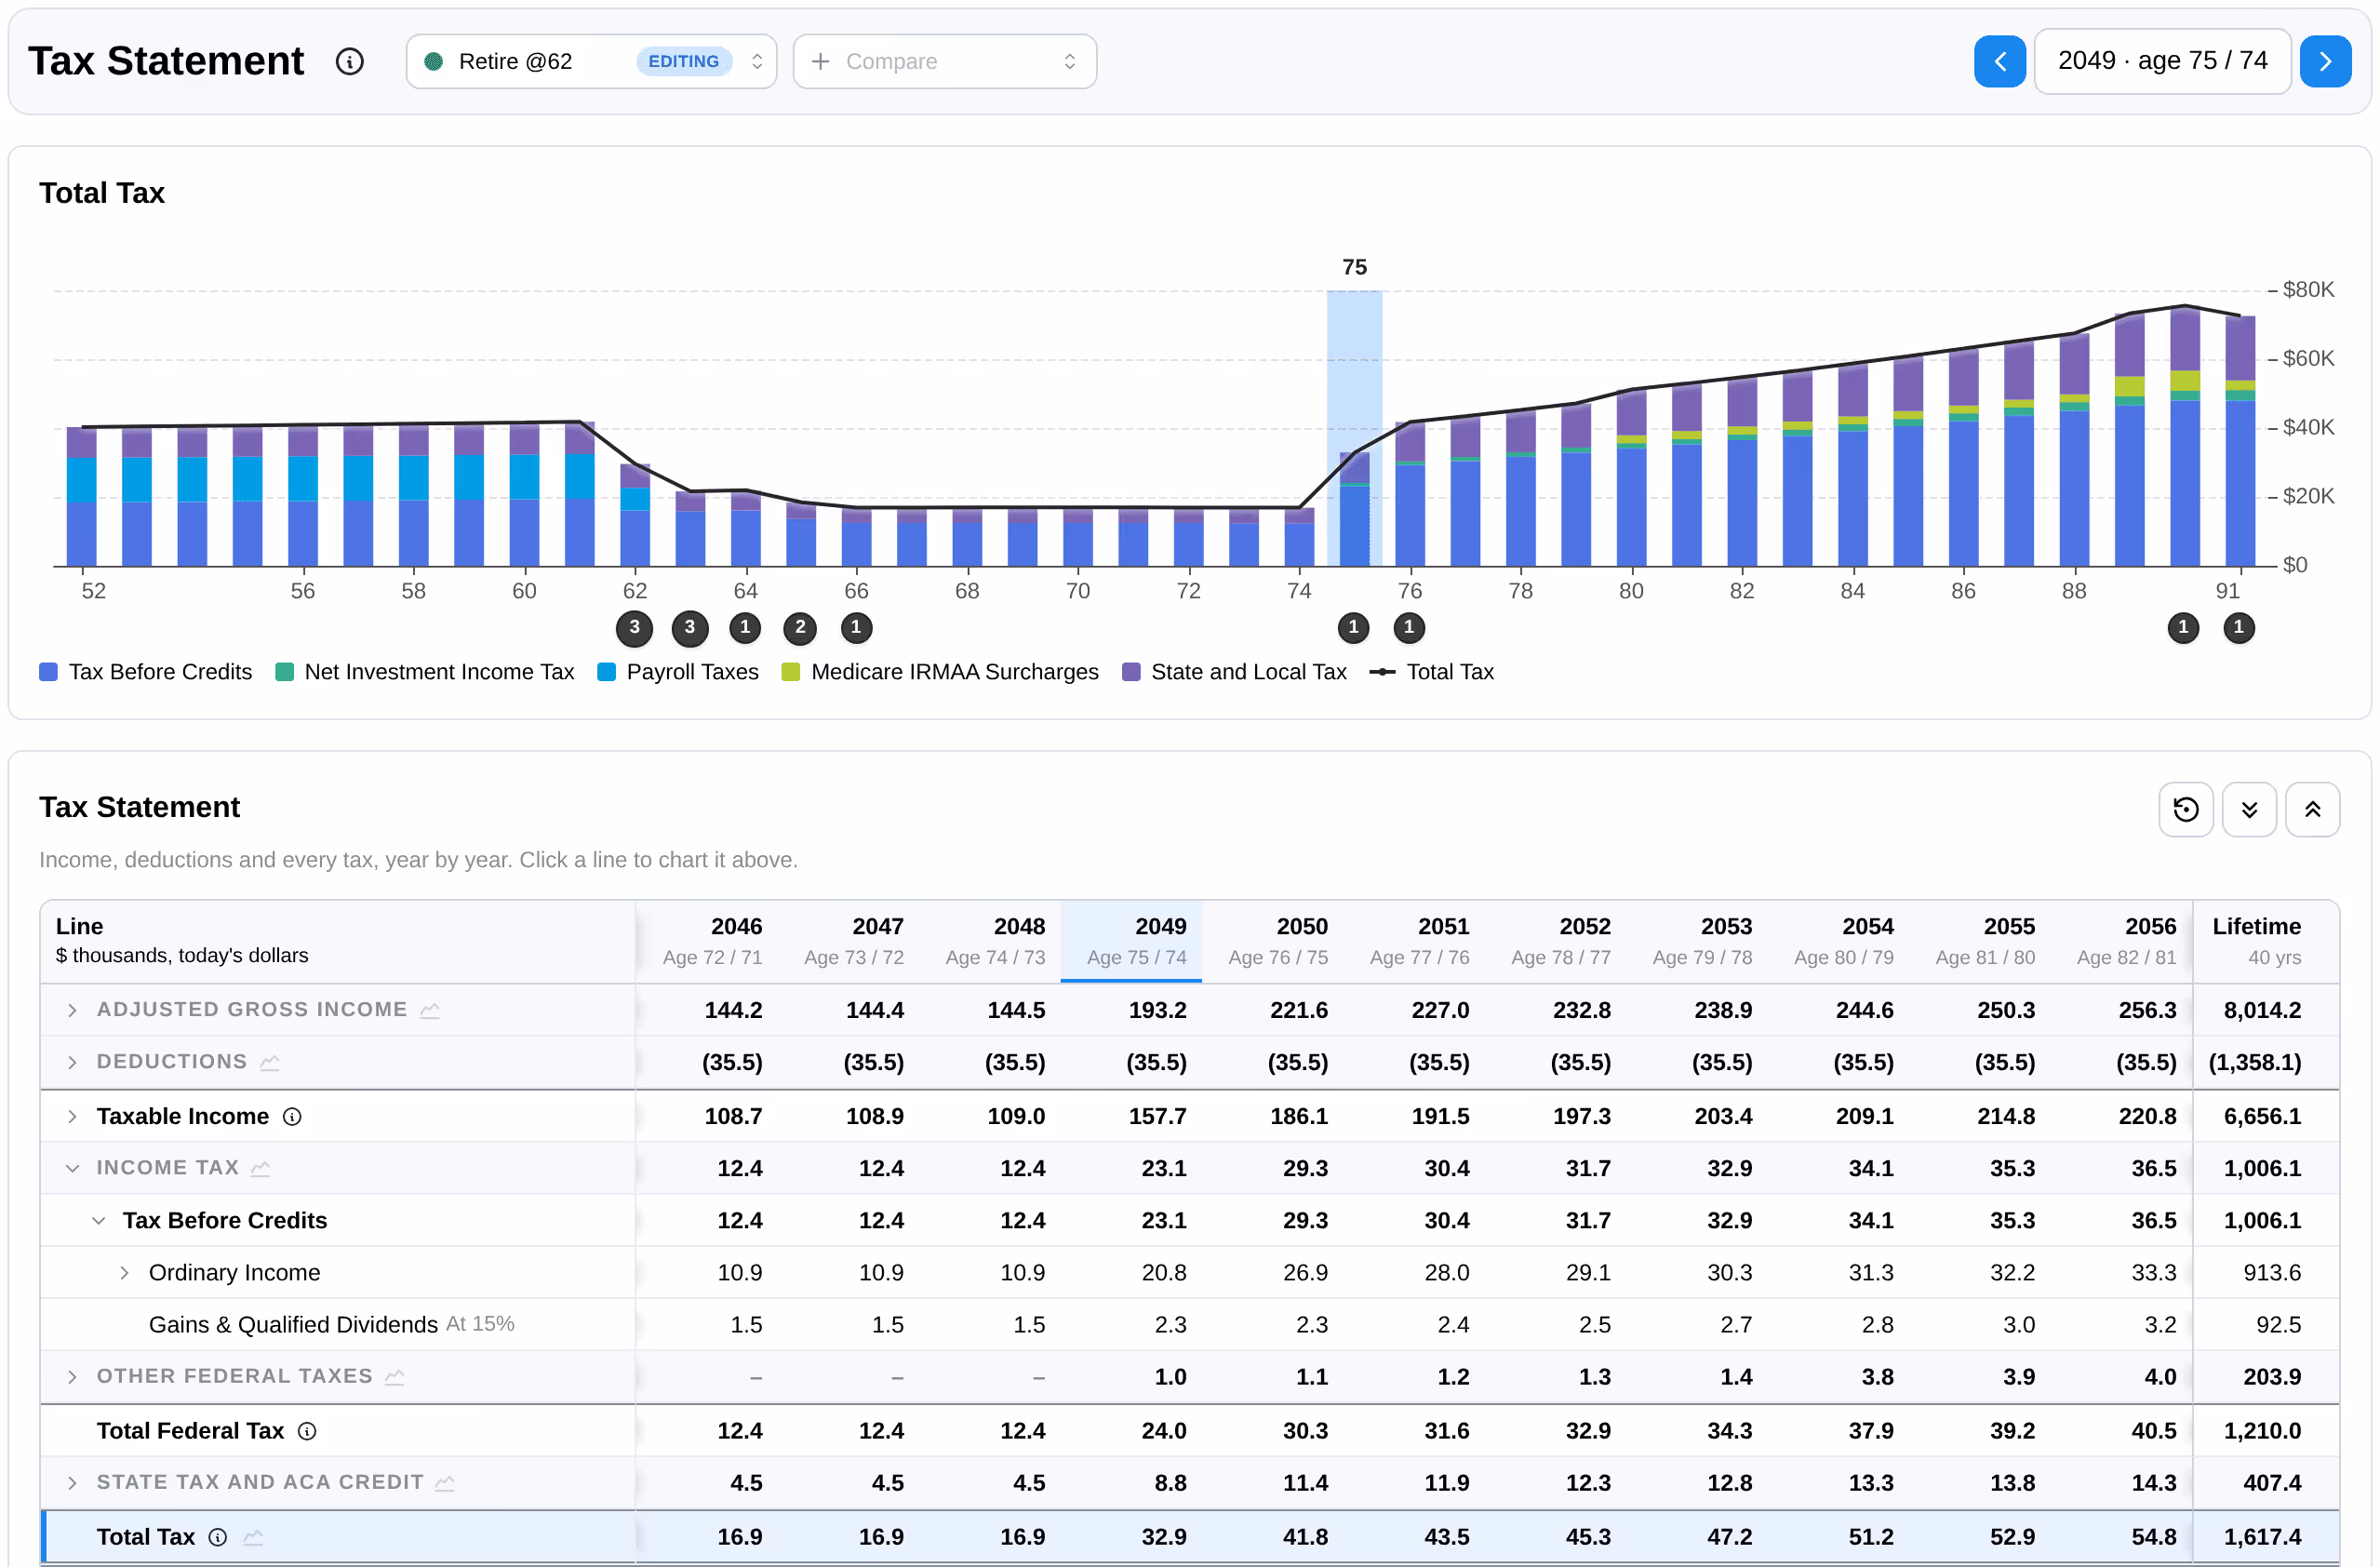The height and width of the screenshot is (1567, 2380).
Task: Advance to next year with right arrow
Action: point(2325,62)
